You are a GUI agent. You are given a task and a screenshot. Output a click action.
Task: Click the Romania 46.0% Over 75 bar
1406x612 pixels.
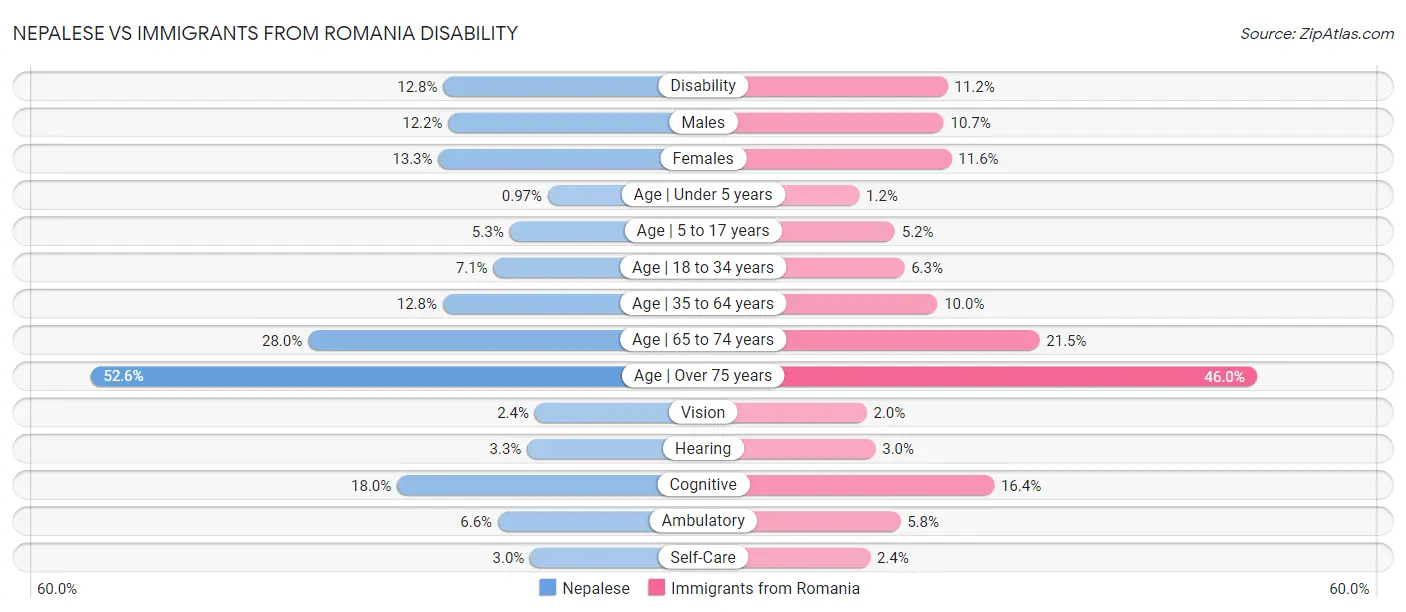1020,376
